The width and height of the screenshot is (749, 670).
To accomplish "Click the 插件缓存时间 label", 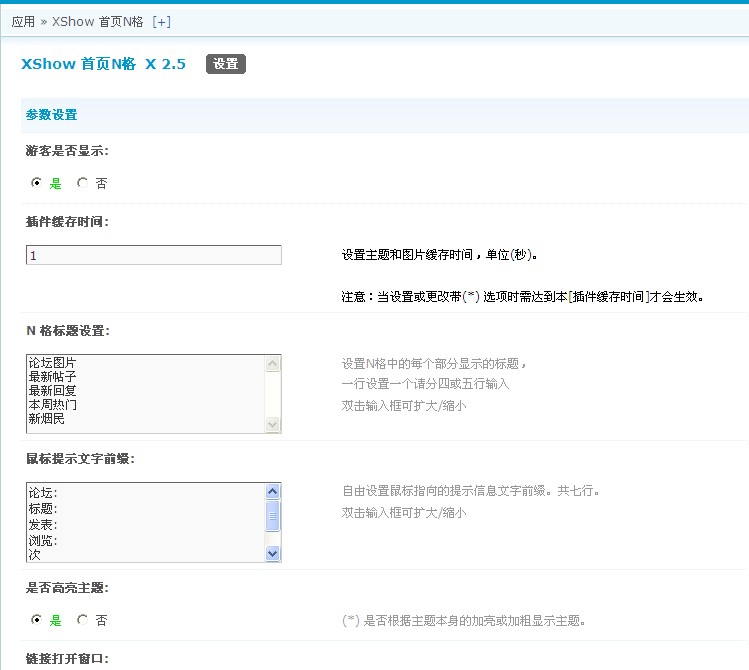I will 67,222.
